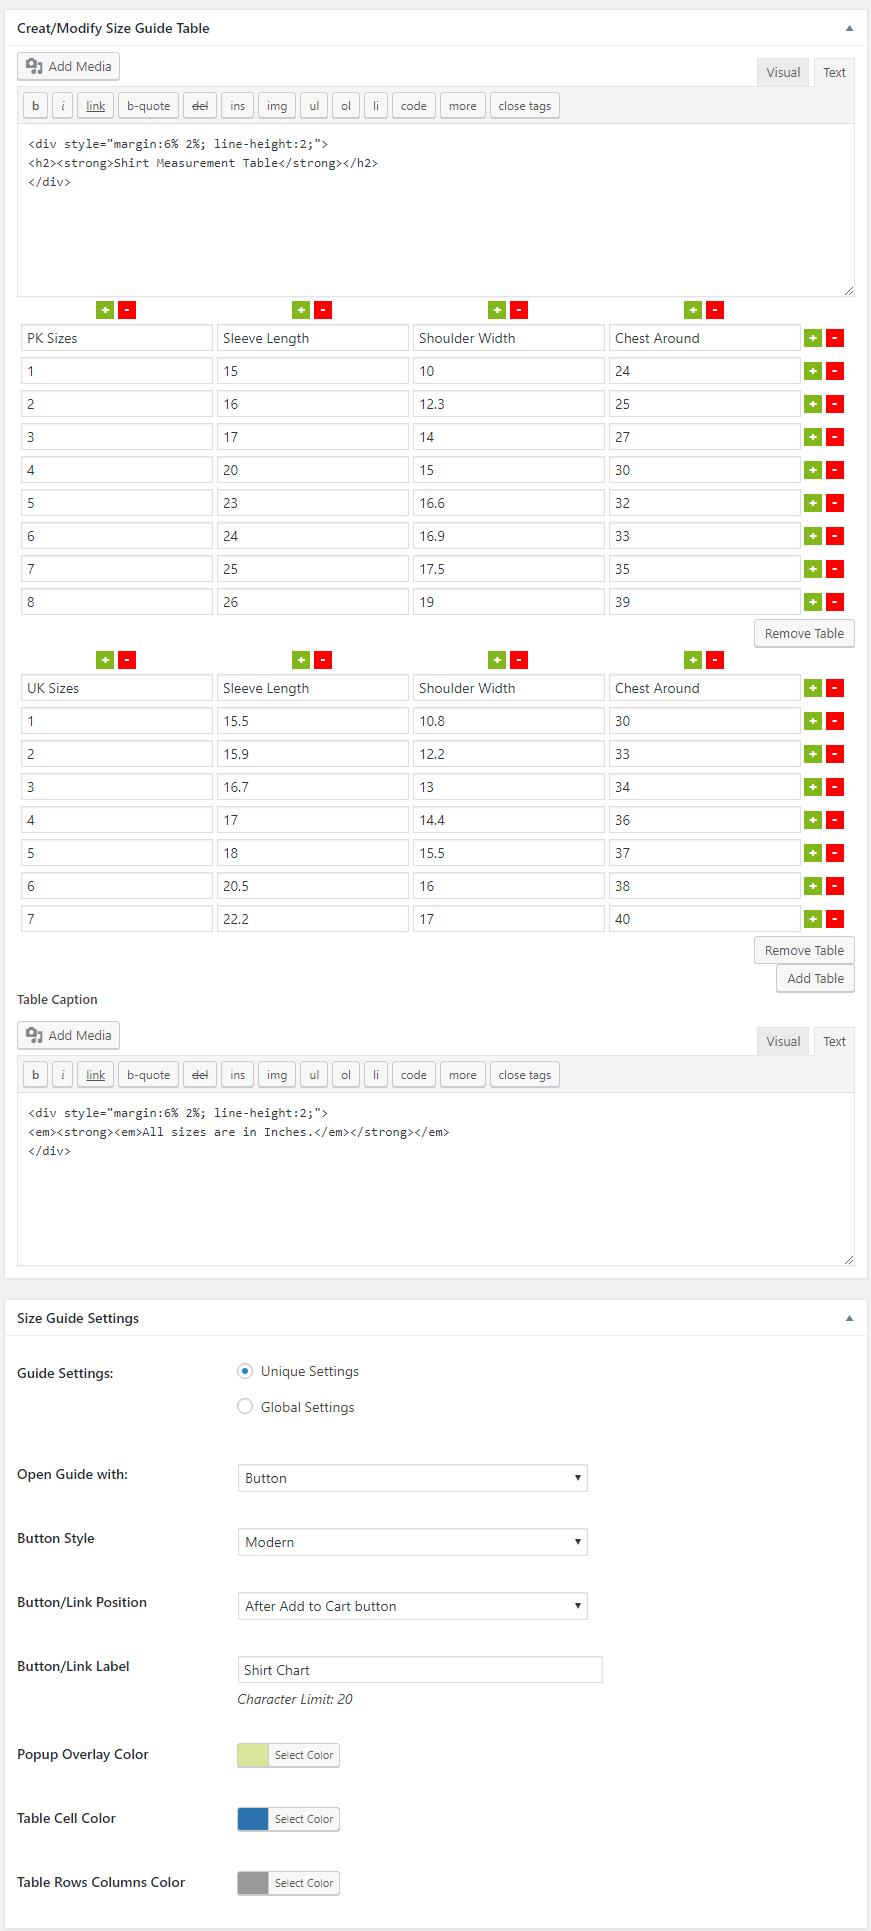Add a row after PK size 1 row
The height and width of the screenshot is (1931, 871).
[813, 371]
